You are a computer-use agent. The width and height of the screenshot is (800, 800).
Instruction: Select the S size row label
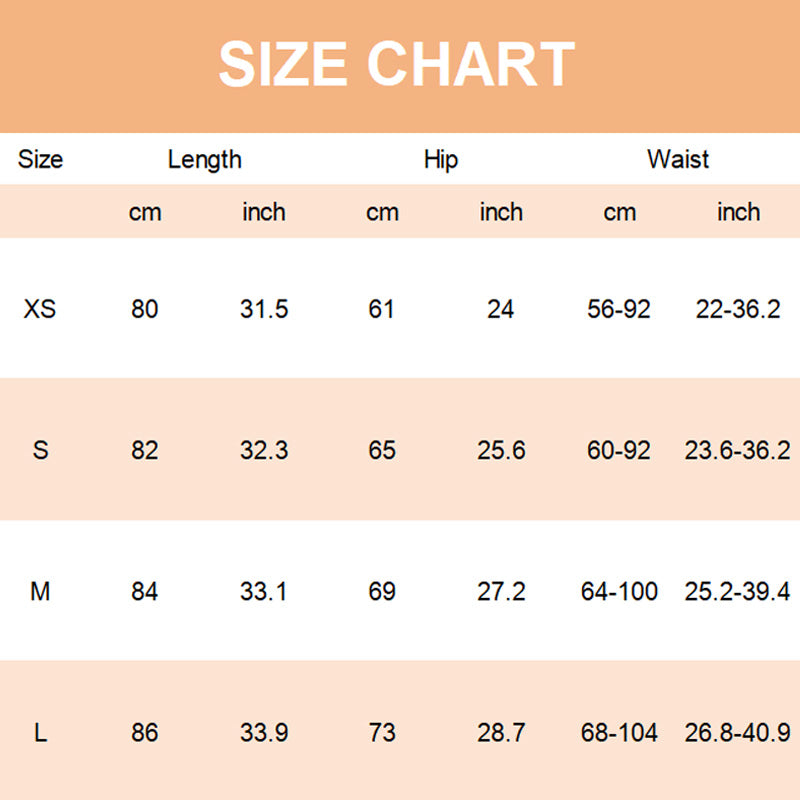click(40, 450)
